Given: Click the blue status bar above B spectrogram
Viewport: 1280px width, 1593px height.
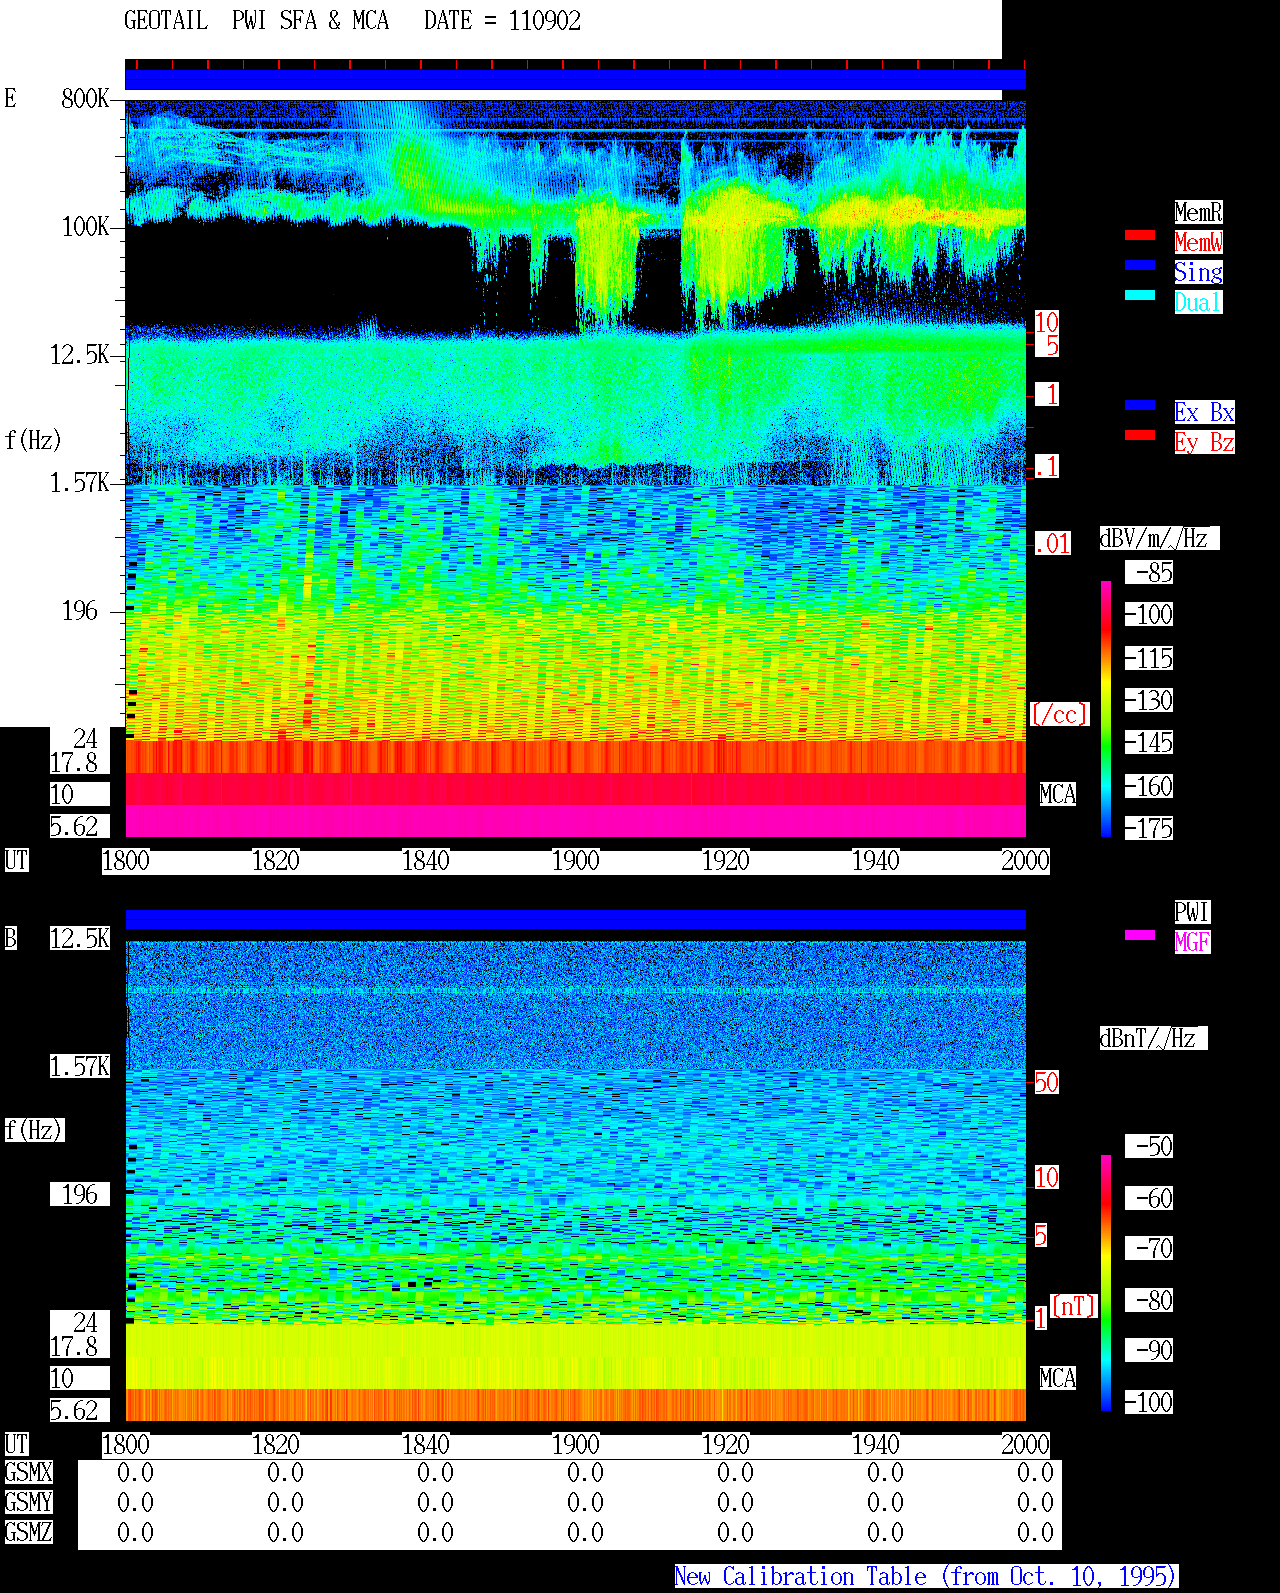Looking at the screenshot, I should [575, 920].
